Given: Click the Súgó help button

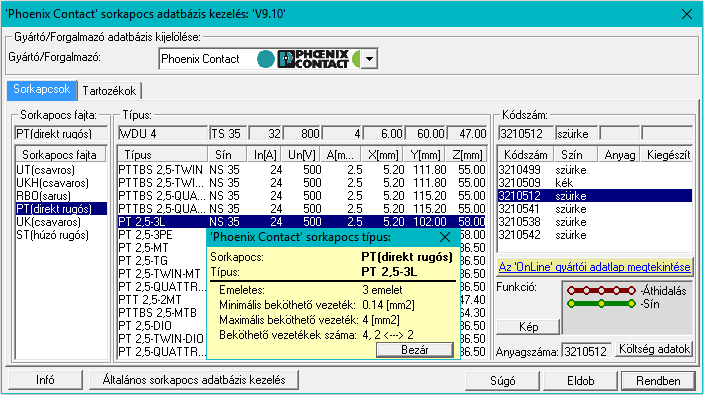Looking at the screenshot, I should tap(503, 381).
